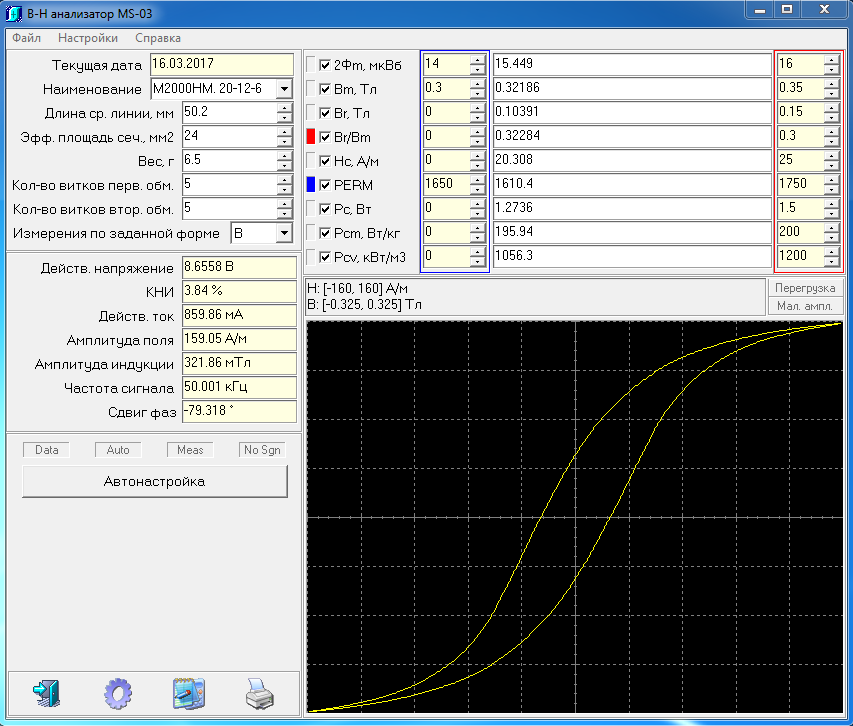Toggle the PERM checkbox
The image size is (853, 726).
tap(325, 185)
